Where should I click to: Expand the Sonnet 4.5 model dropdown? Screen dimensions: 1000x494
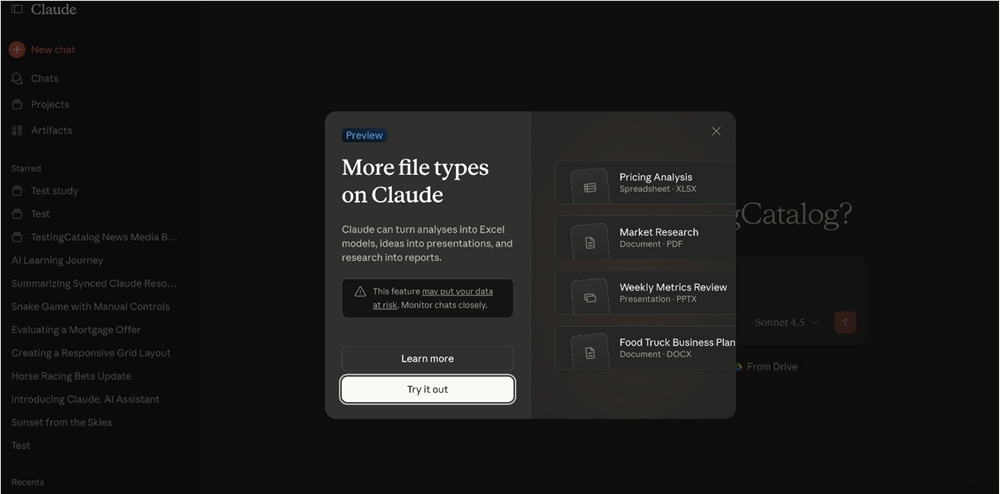786,322
